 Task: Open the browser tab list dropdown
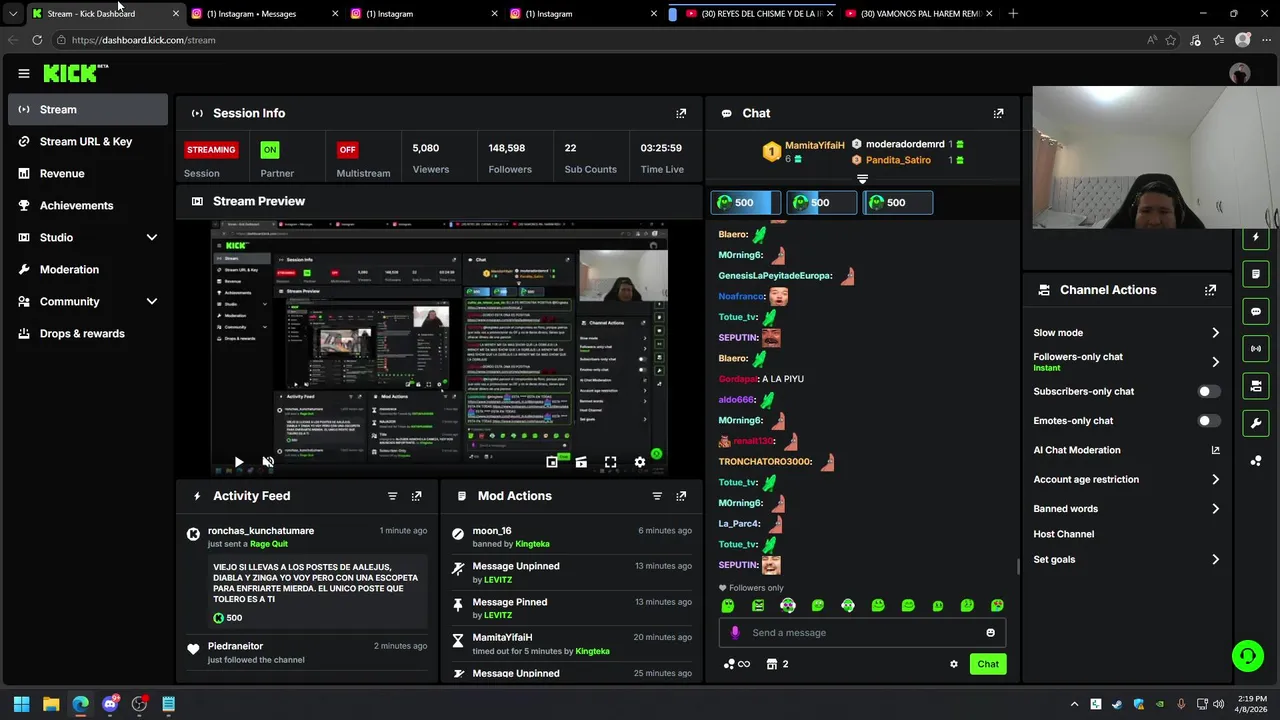point(13,13)
